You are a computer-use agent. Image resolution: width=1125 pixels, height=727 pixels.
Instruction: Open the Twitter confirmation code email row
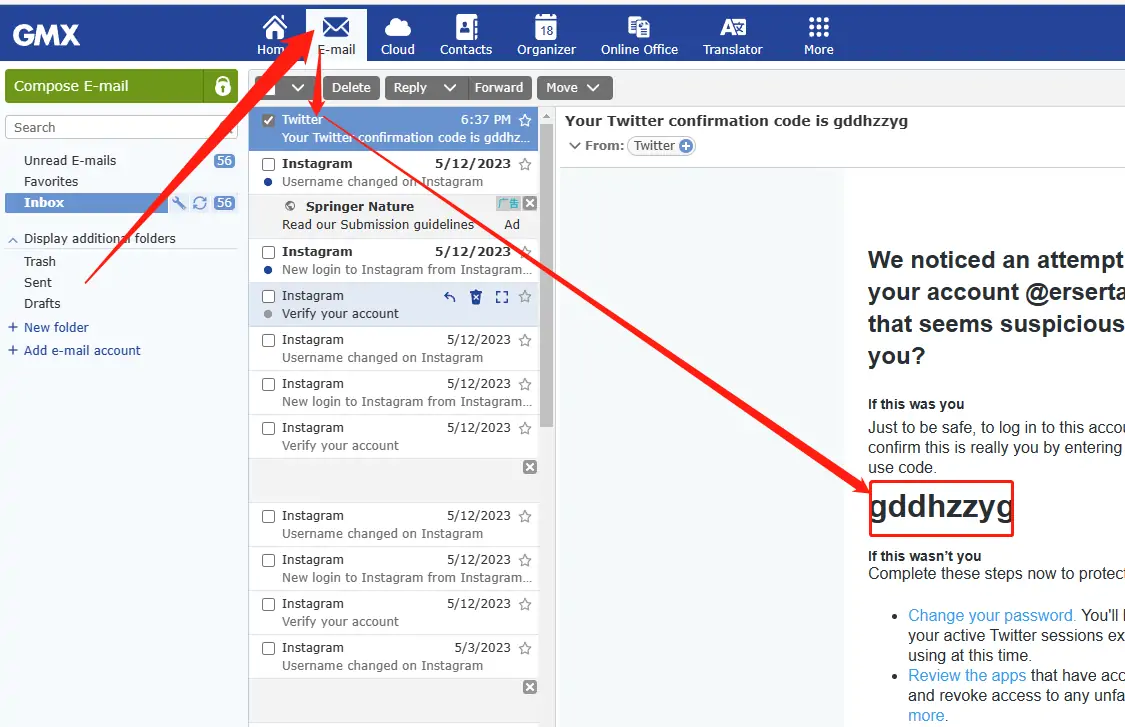[x=393, y=128]
